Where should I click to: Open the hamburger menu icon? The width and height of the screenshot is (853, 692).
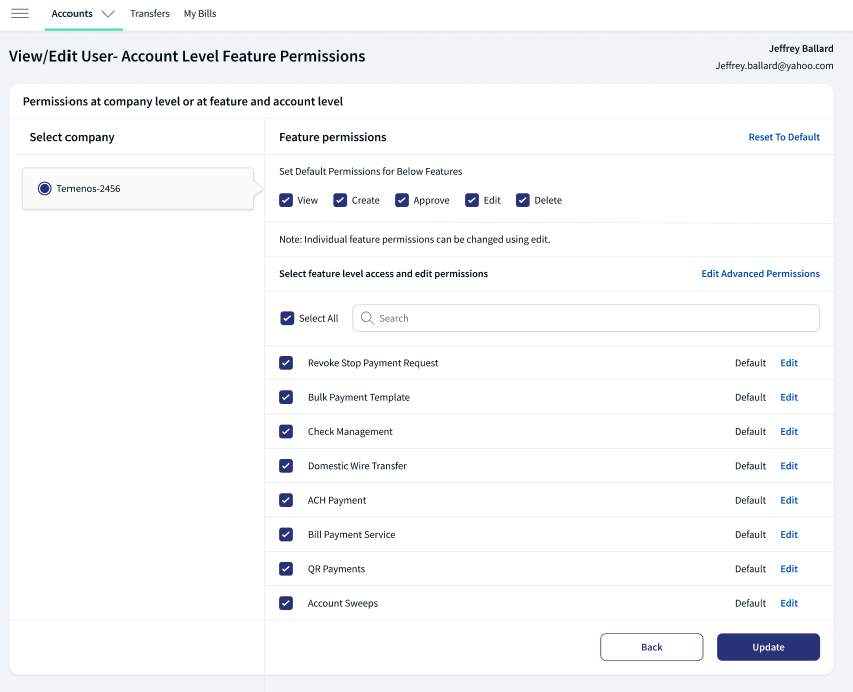[20, 14]
